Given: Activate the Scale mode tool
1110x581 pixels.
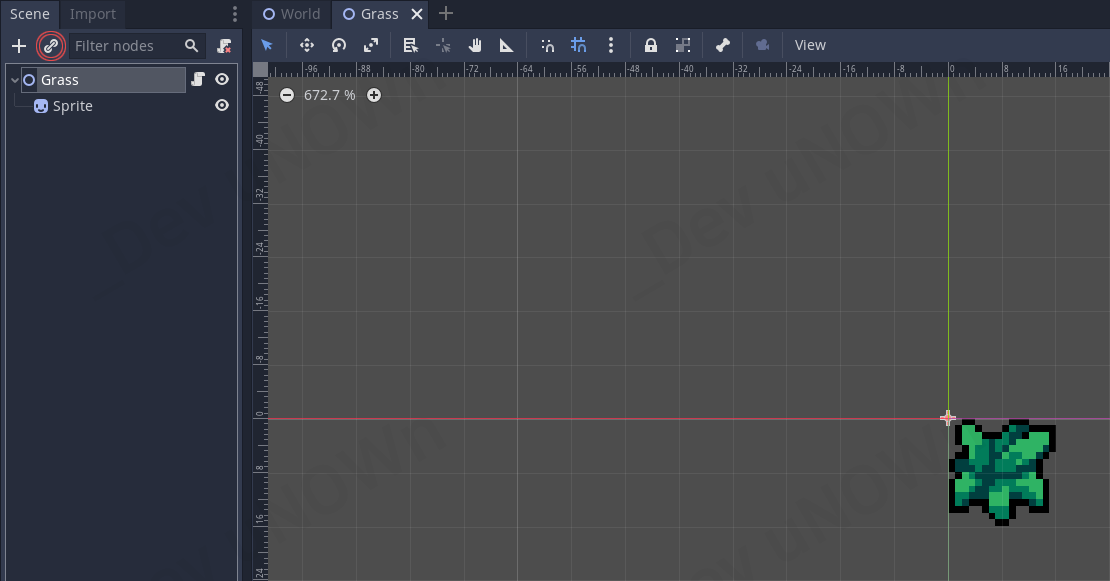Looking at the screenshot, I should (371, 45).
